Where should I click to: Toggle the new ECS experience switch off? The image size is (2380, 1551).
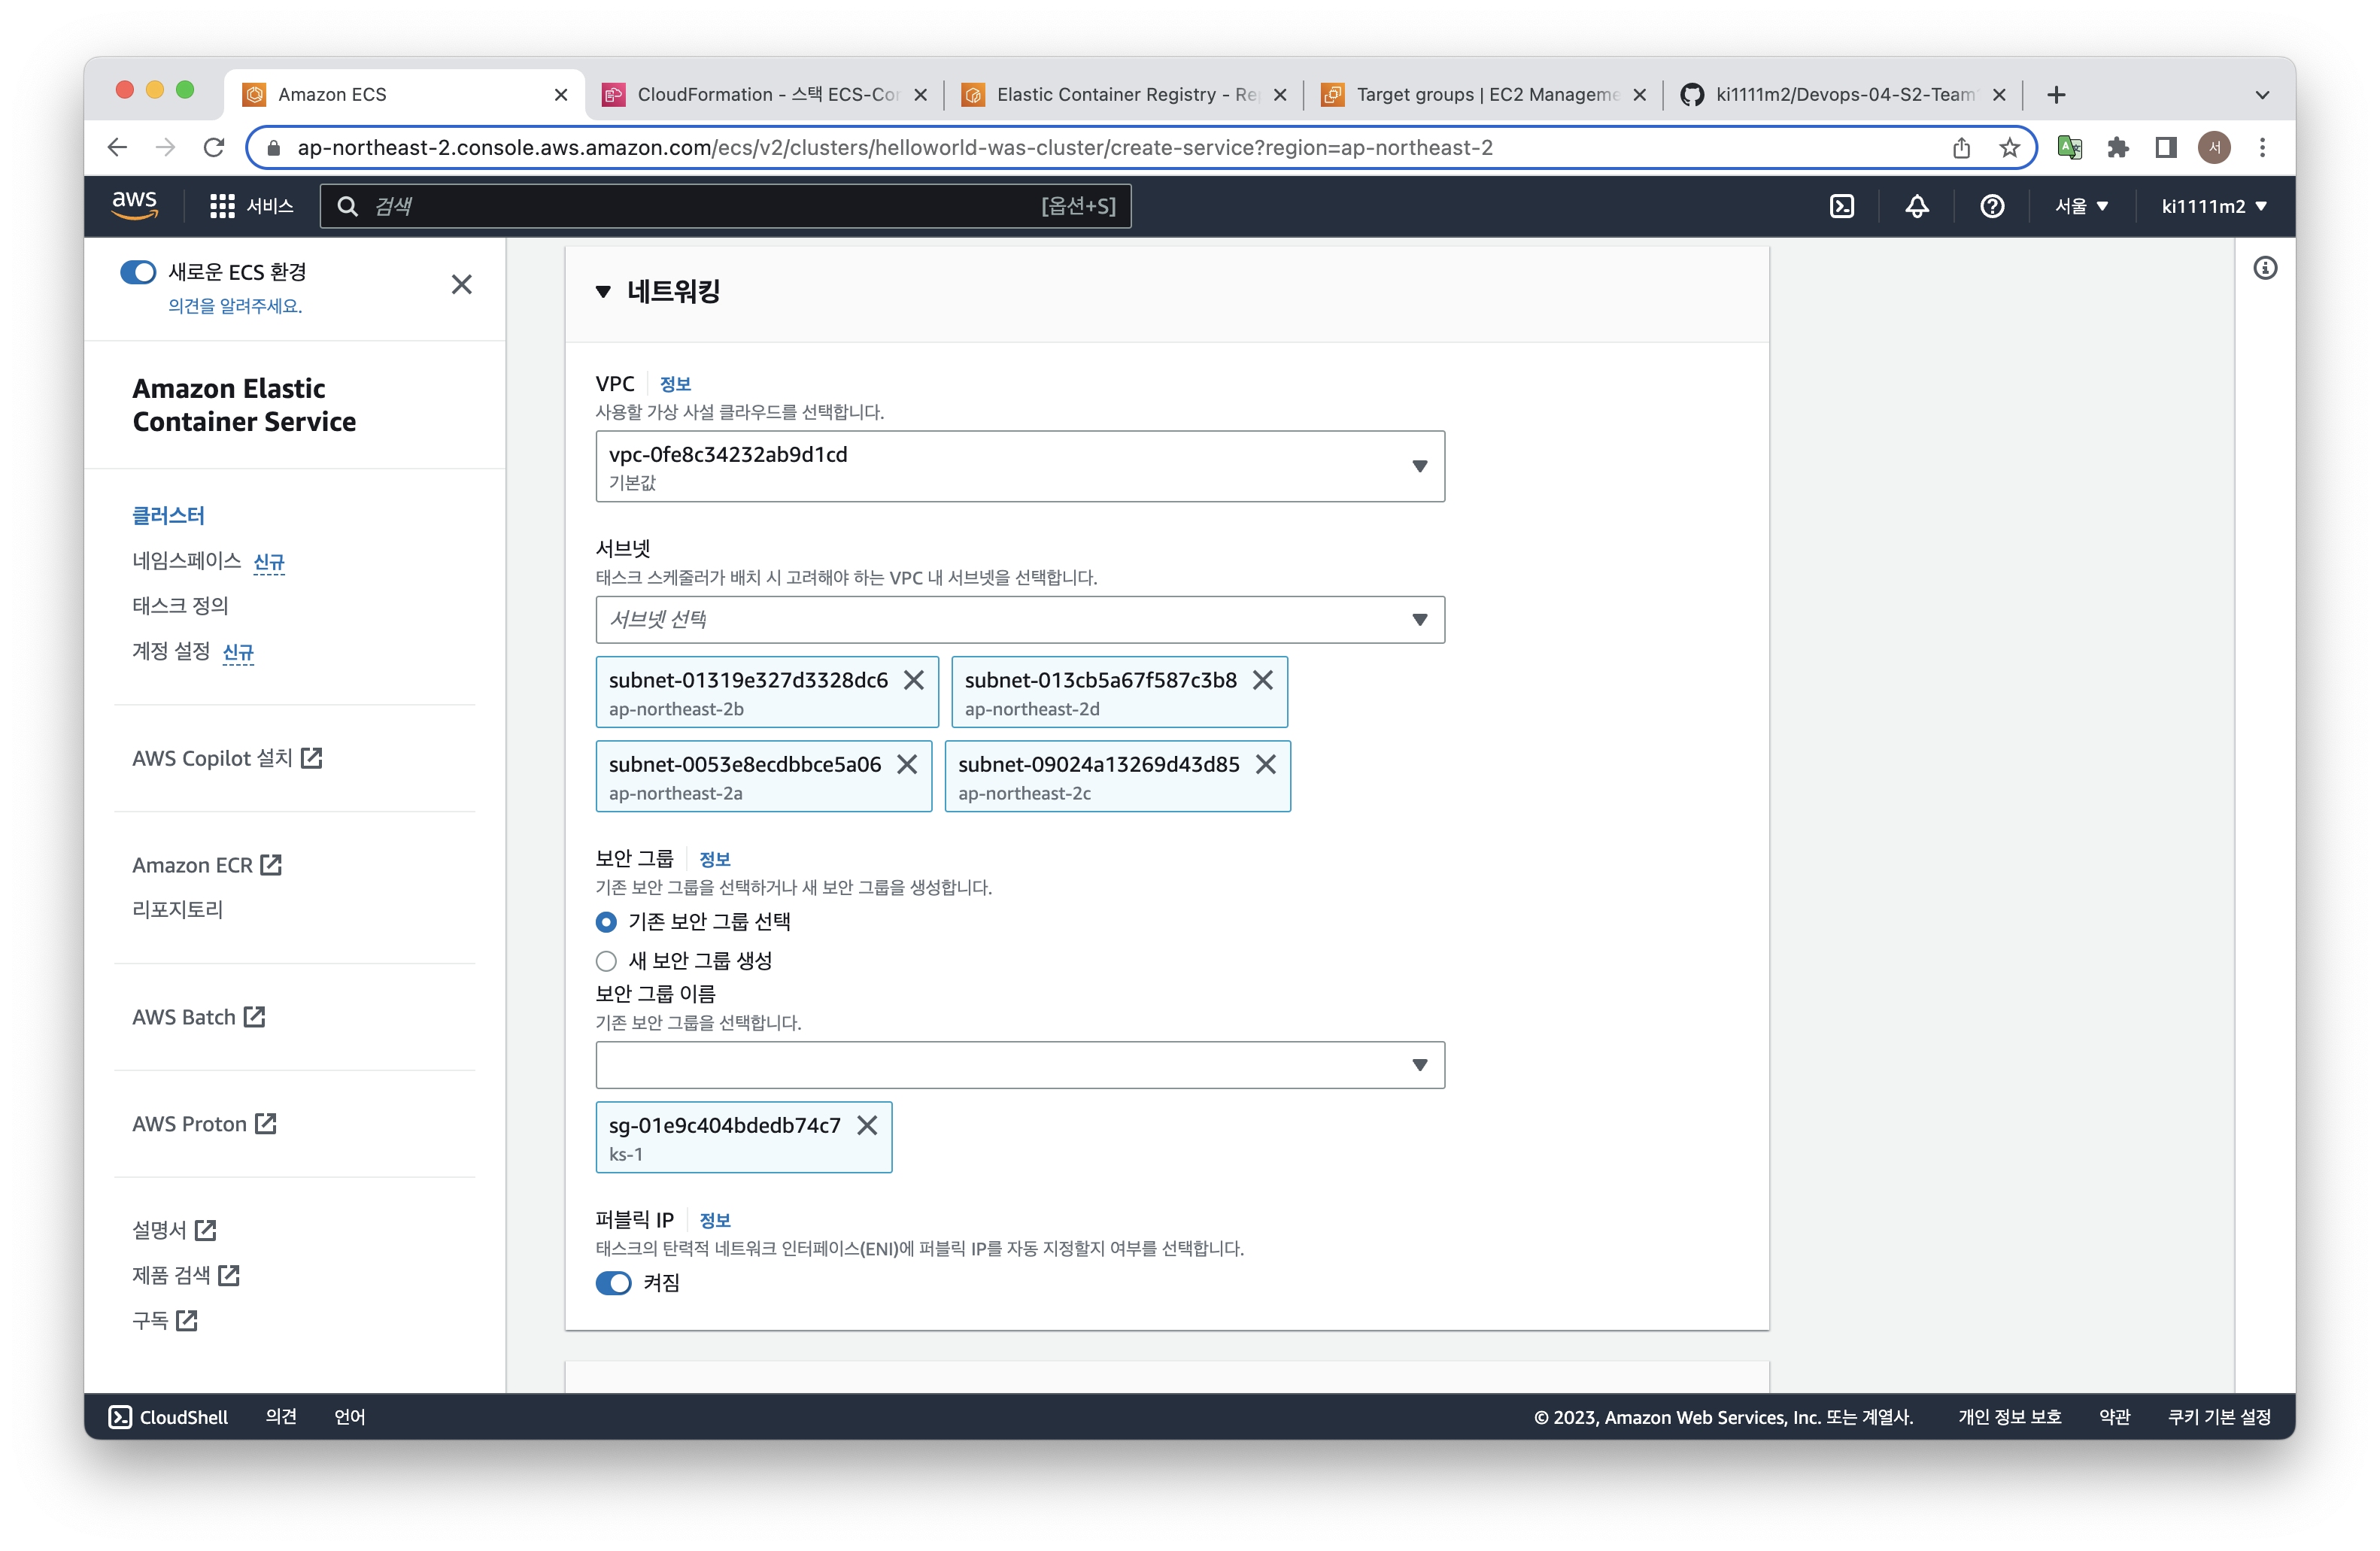[138, 272]
